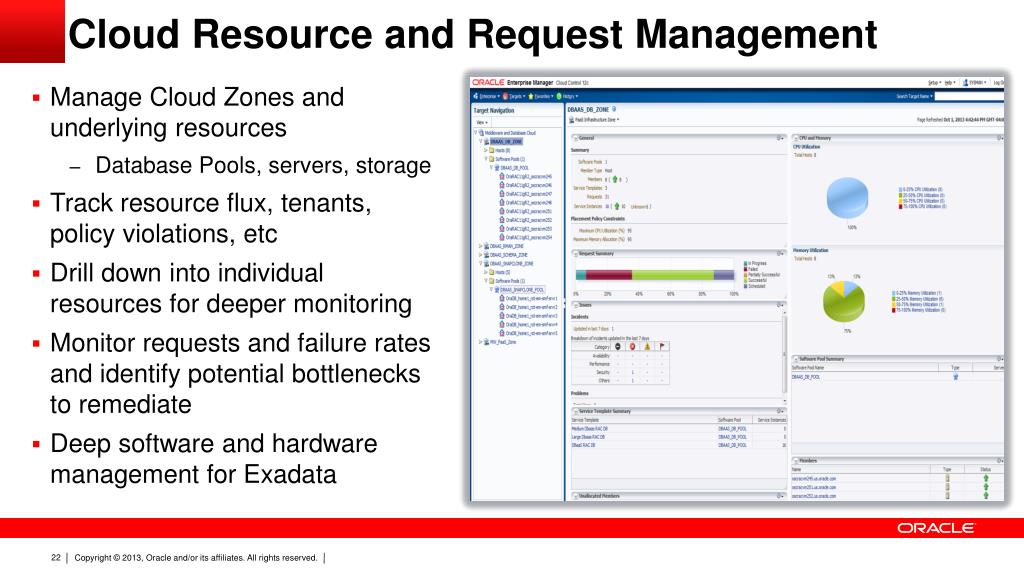Click the pool type icon for DBAAS_DB_POOL

pyautogui.click(x=955, y=377)
